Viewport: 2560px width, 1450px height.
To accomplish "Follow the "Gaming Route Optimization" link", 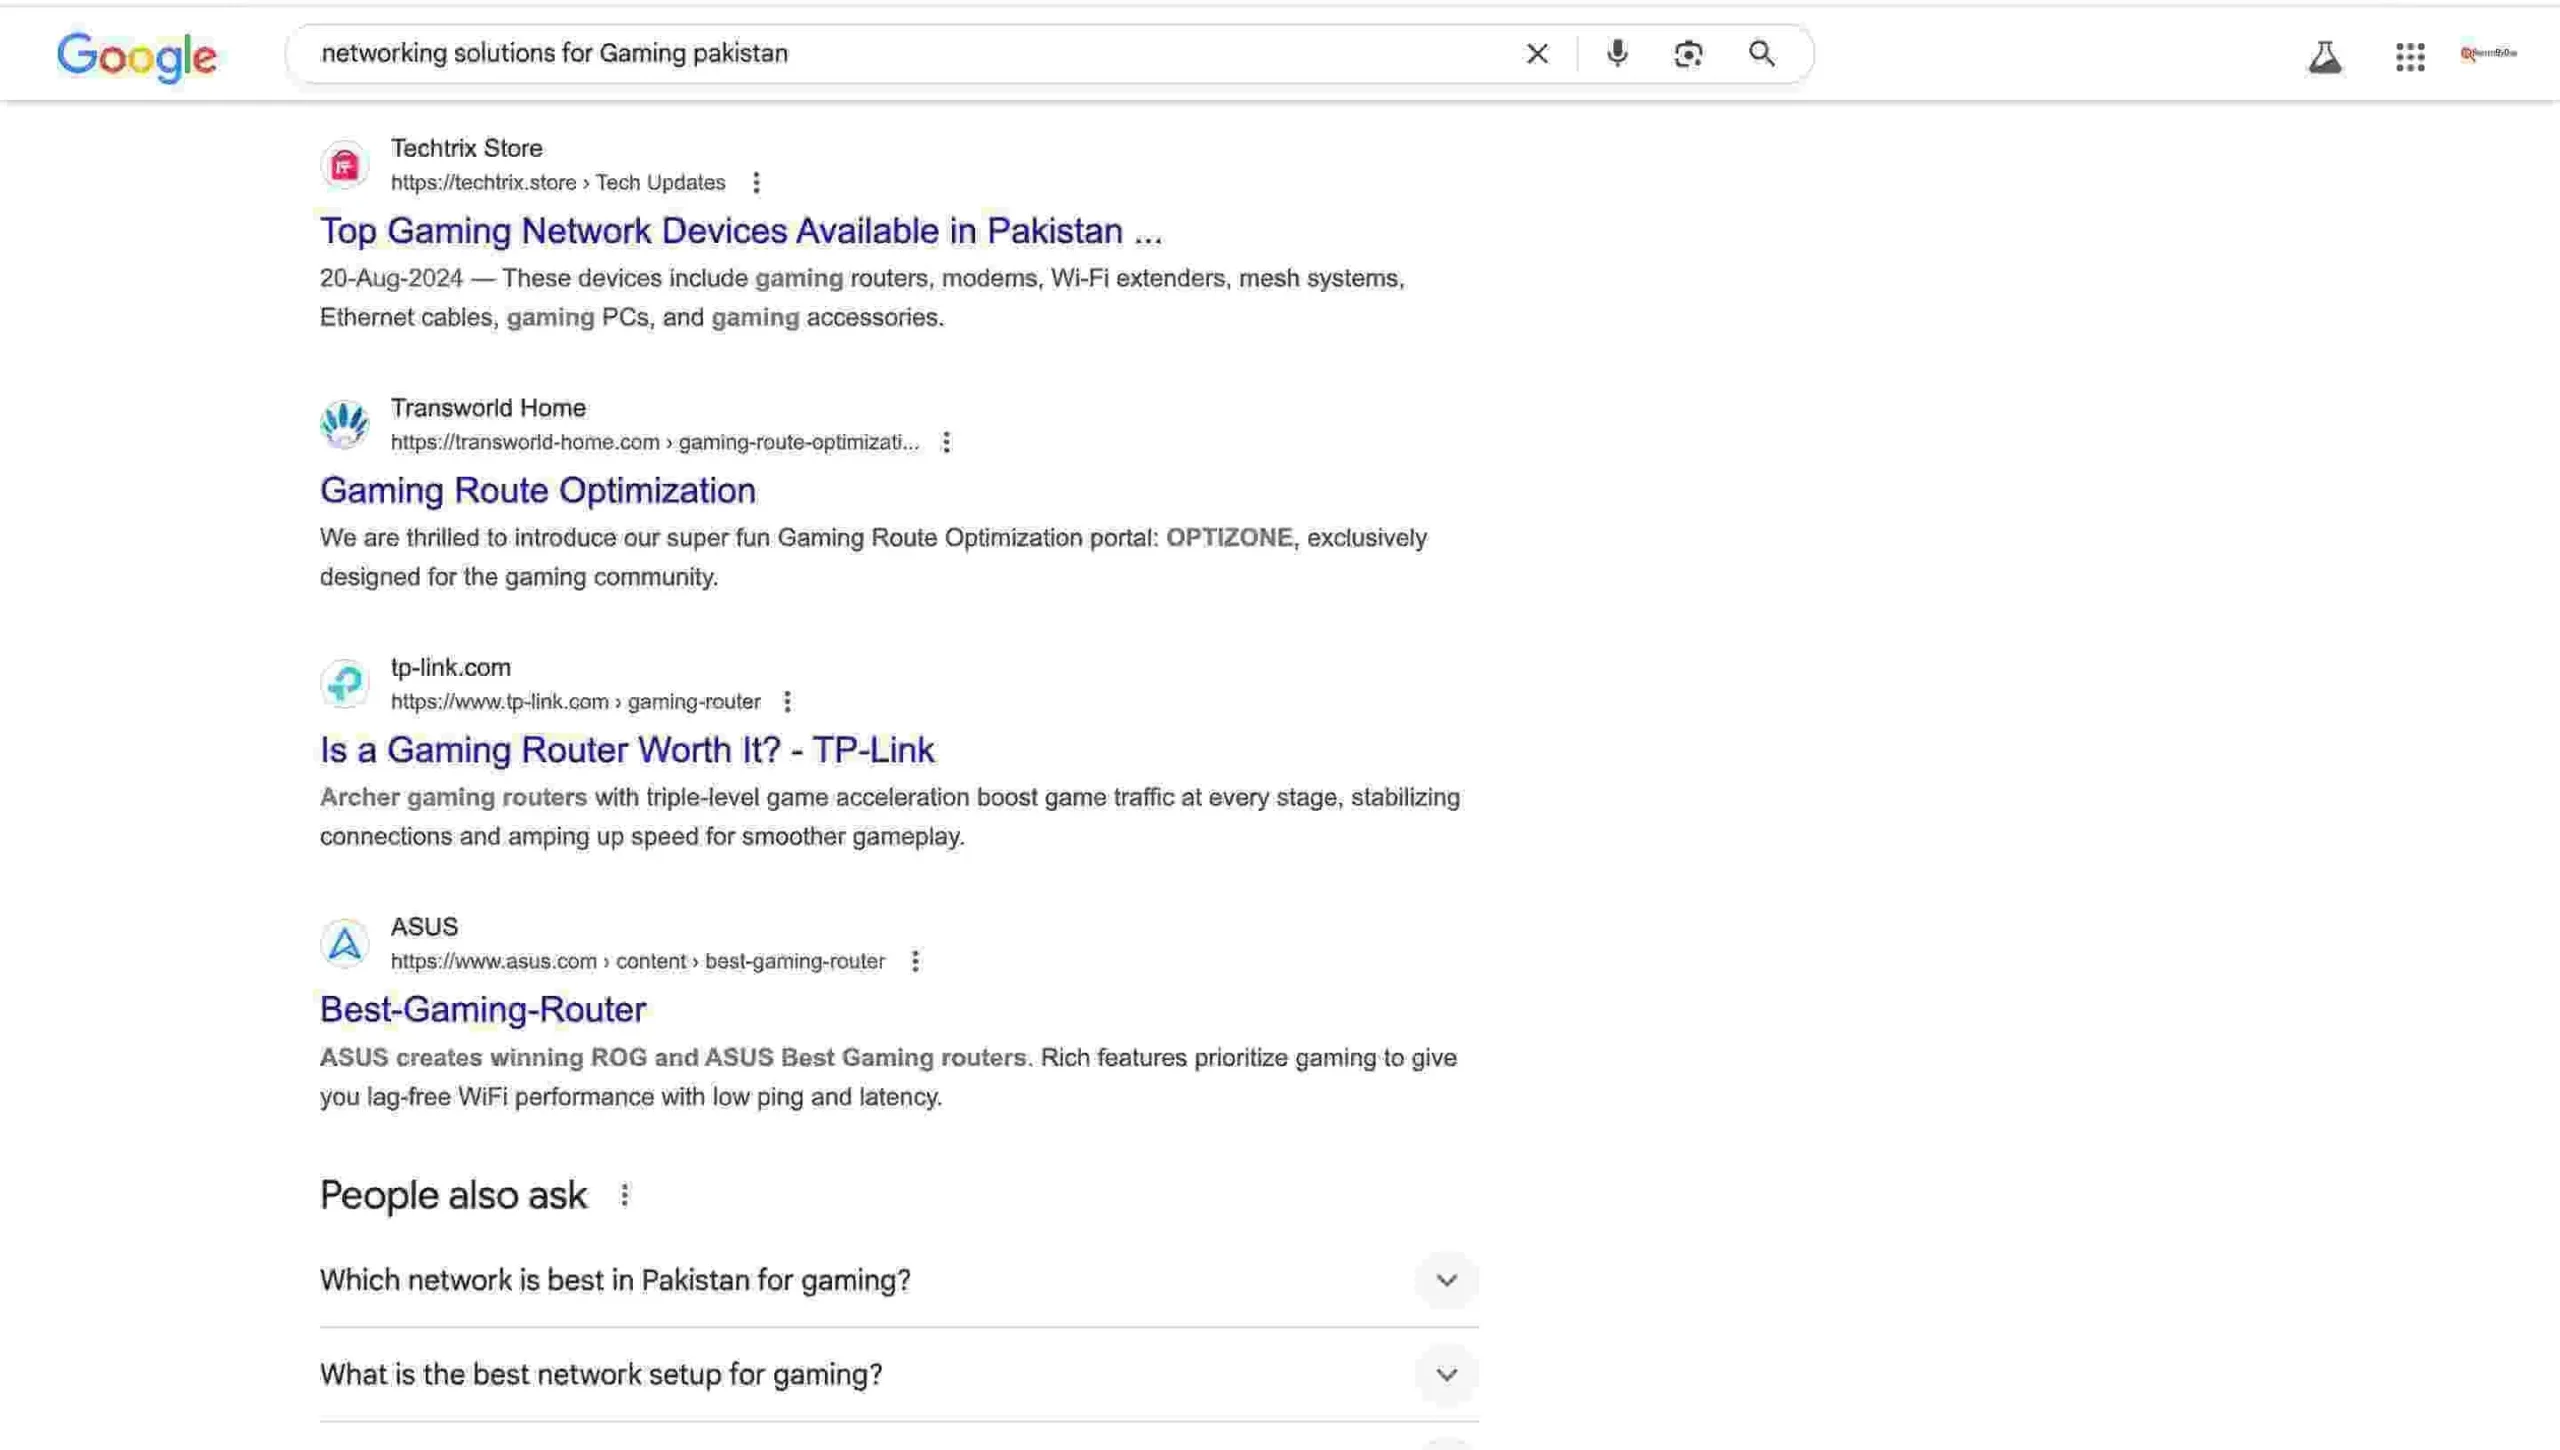I will pyautogui.click(x=537, y=490).
